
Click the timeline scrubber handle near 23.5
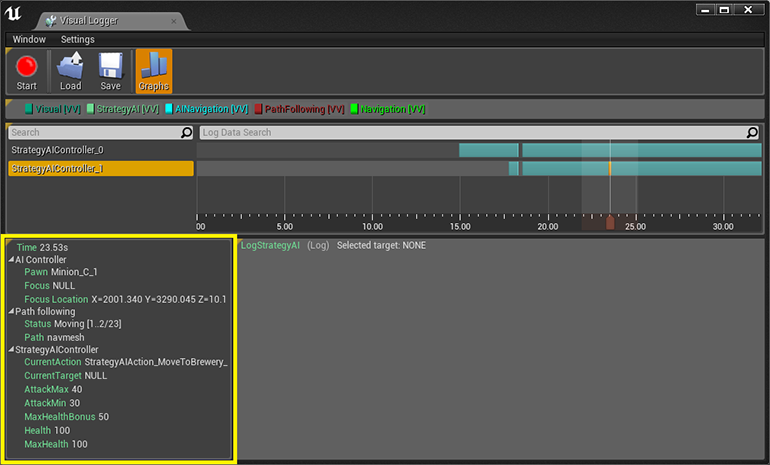tap(610, 222)
